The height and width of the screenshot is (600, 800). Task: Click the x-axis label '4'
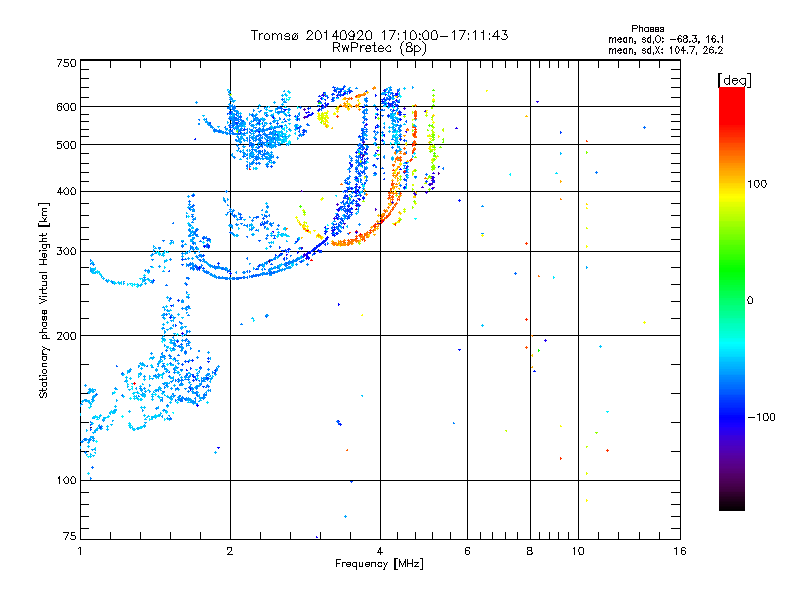pyautogui.click(x=380, y=551)
